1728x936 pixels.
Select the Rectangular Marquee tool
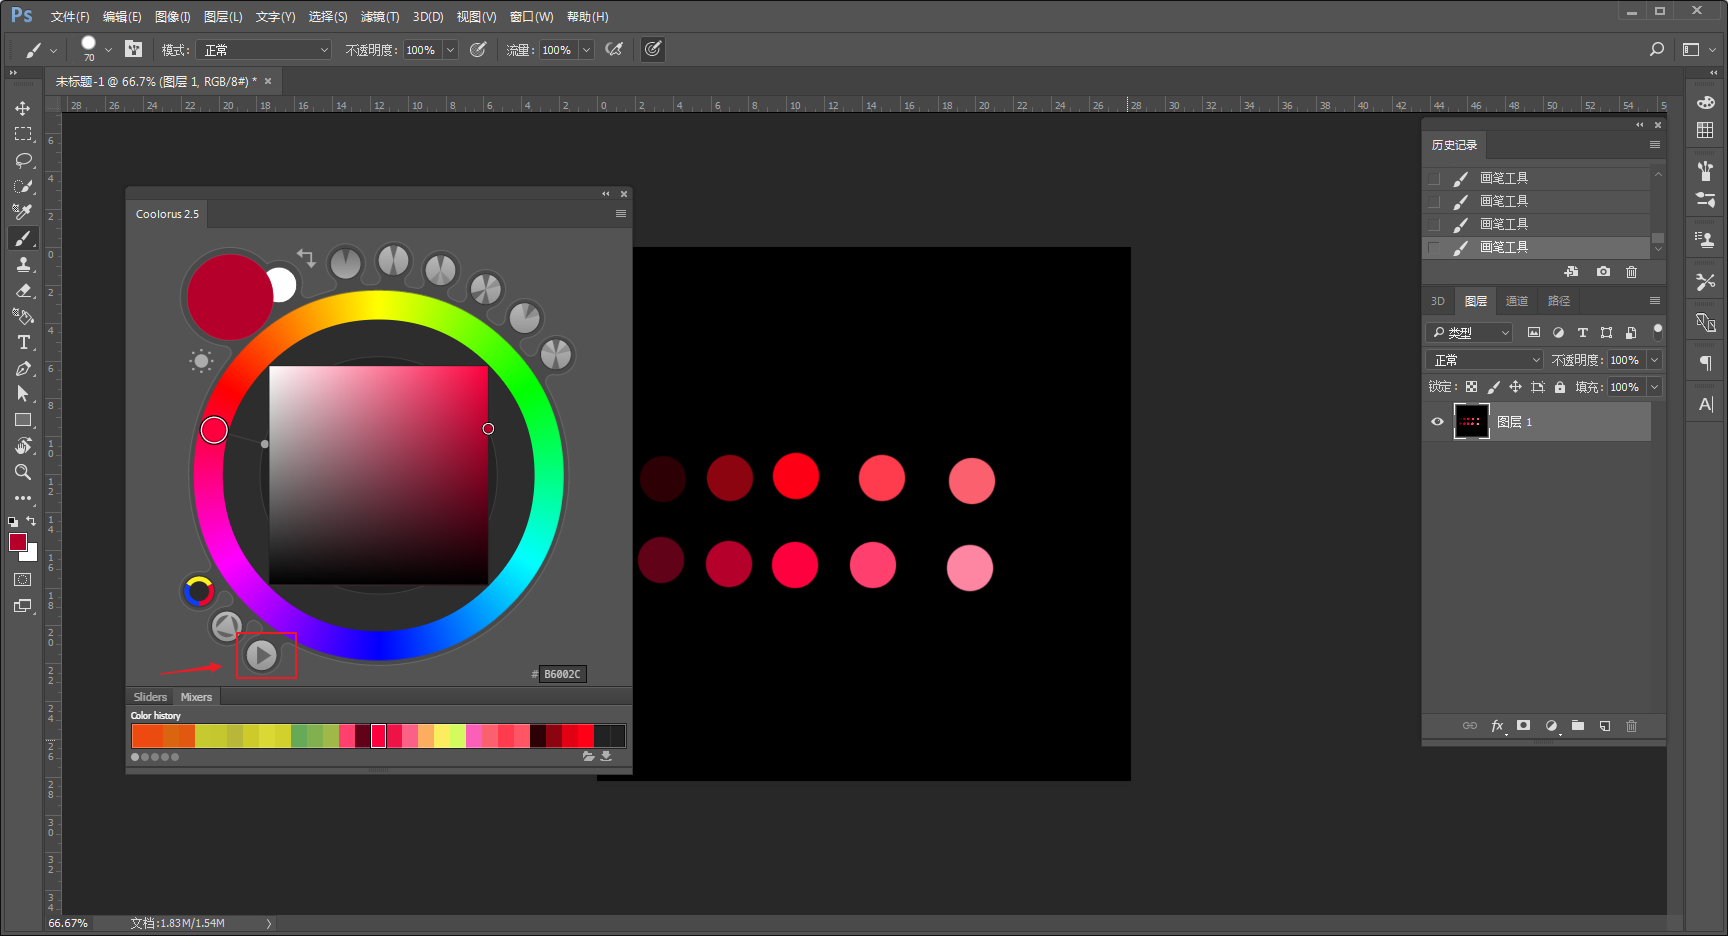23,134
